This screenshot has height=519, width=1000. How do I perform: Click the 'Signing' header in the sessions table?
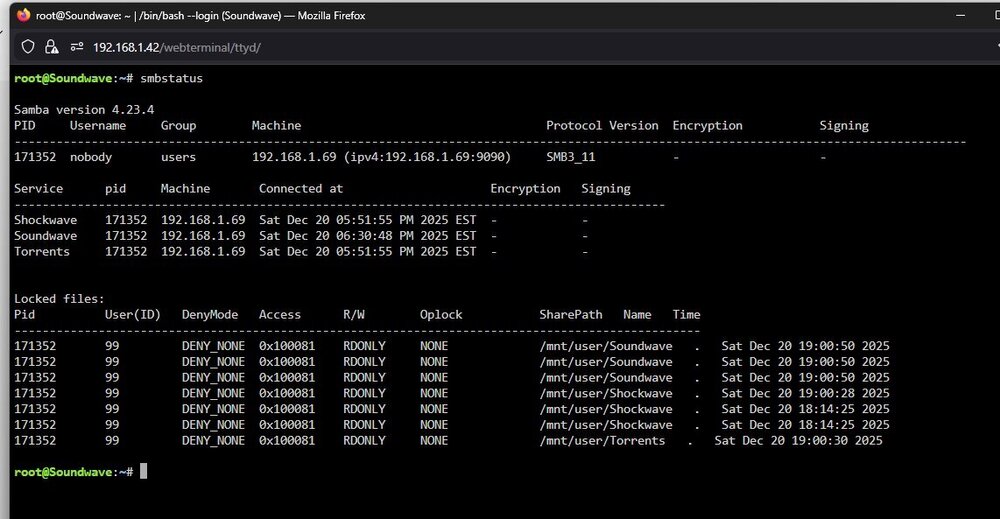tap(844, 126)
